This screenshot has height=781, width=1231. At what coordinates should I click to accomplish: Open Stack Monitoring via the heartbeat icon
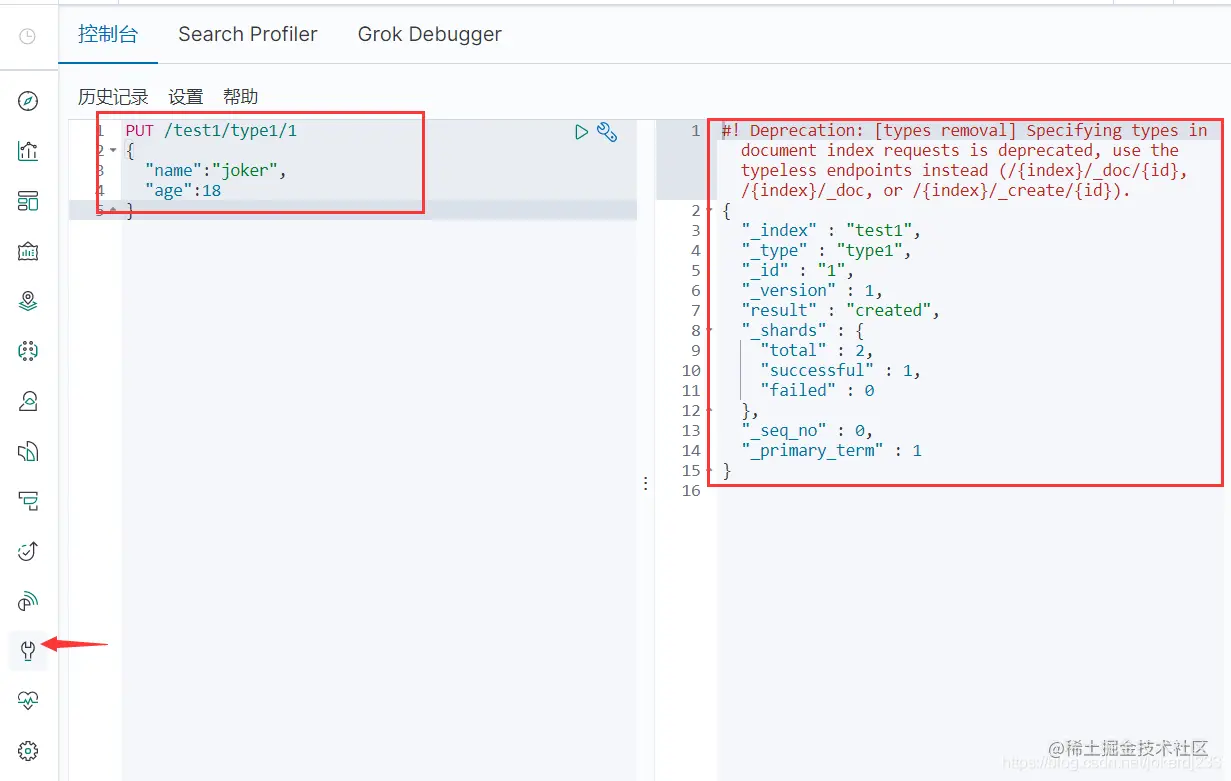tap(28, 701)
